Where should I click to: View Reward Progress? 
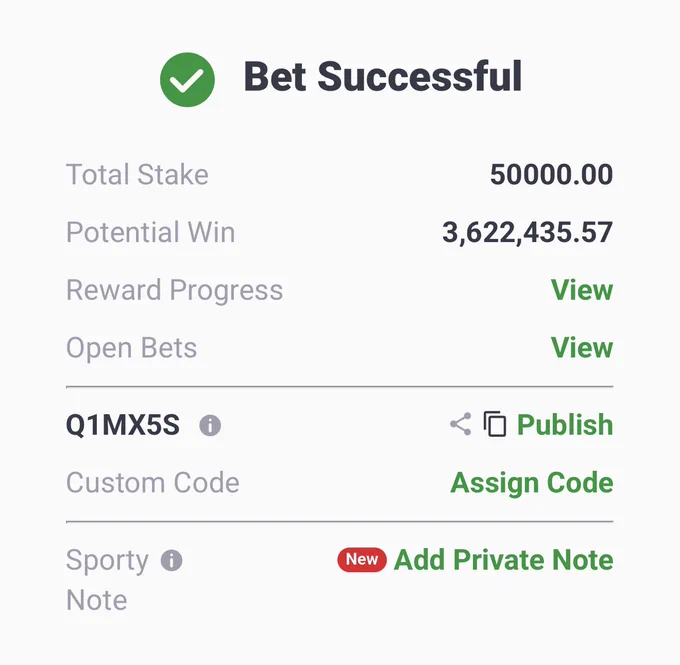582,290
